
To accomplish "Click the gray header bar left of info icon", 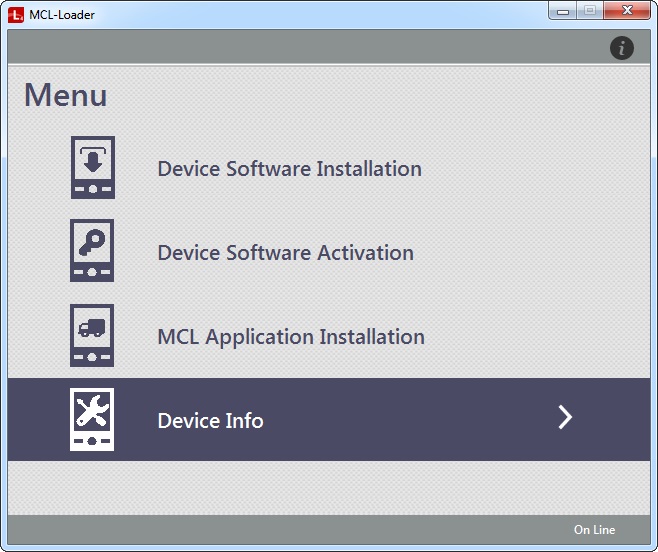I will pos(300,47).
